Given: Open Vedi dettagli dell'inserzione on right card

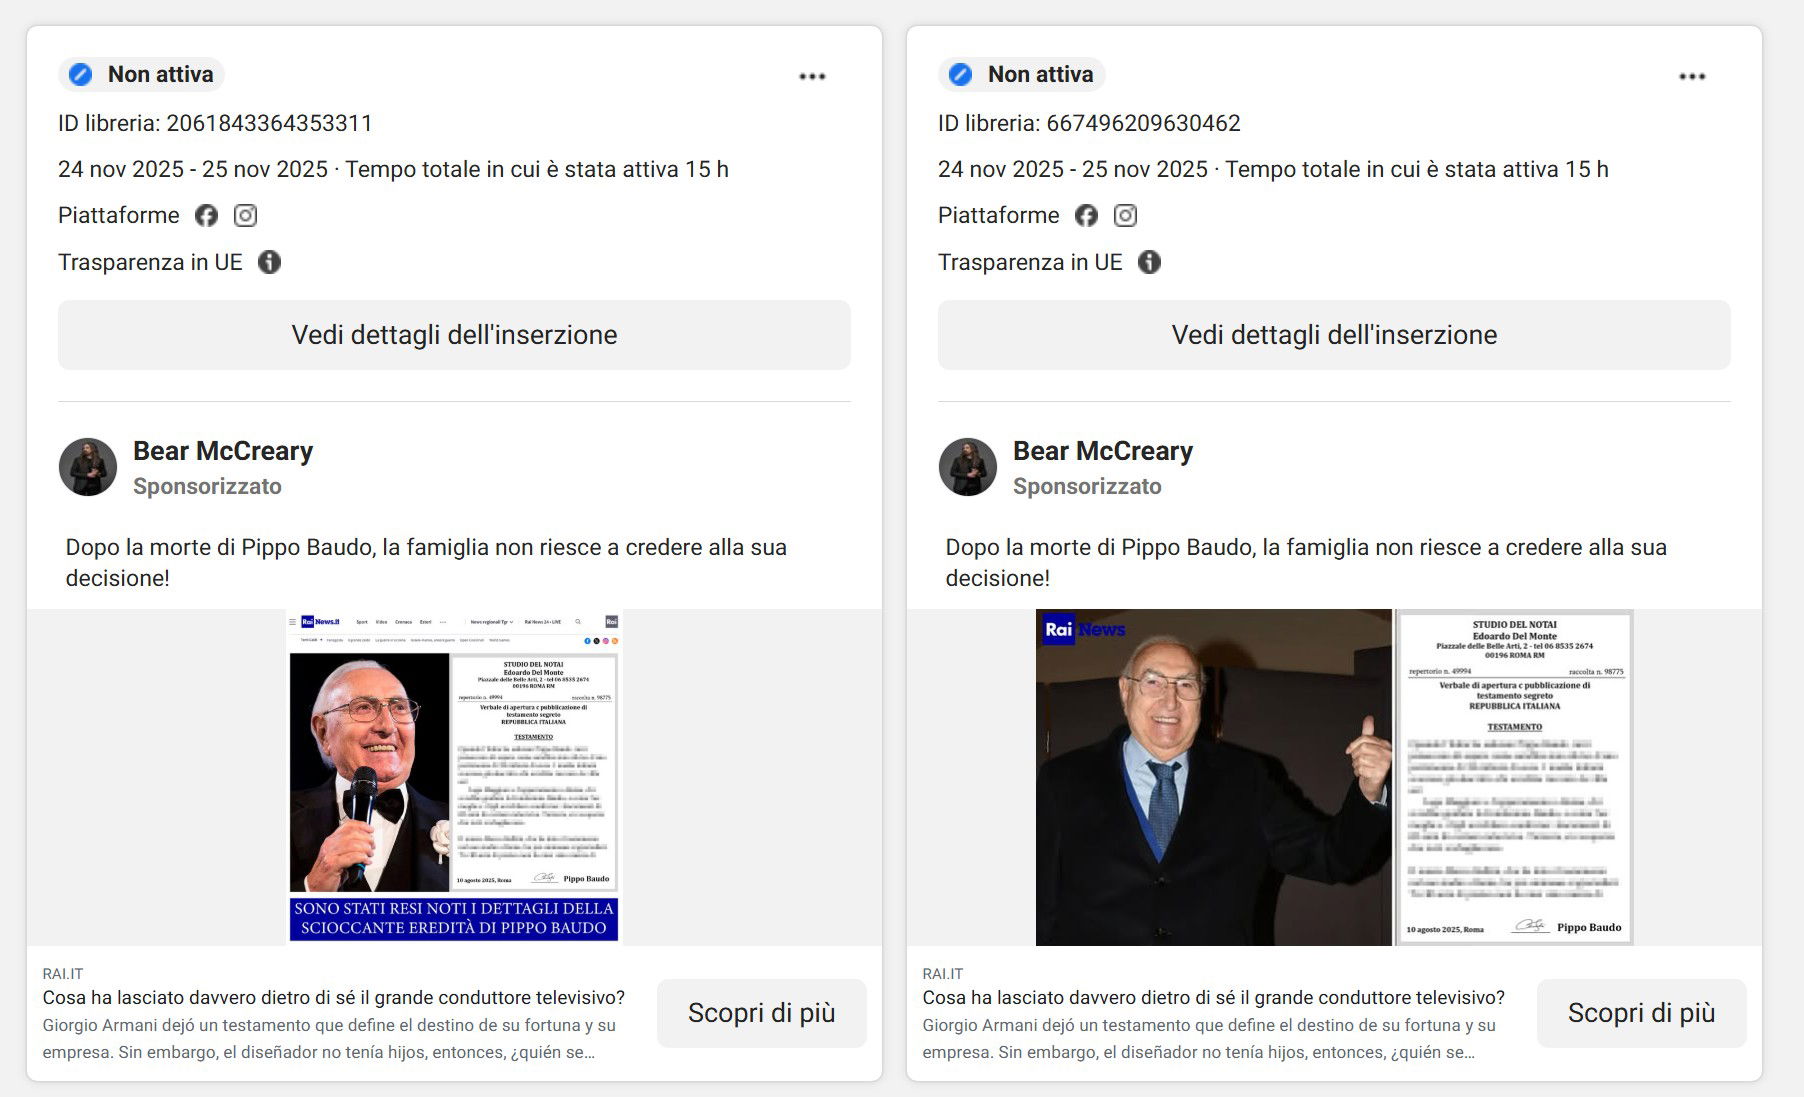Looking at the screenshot, I should (x=1334, y=335).
